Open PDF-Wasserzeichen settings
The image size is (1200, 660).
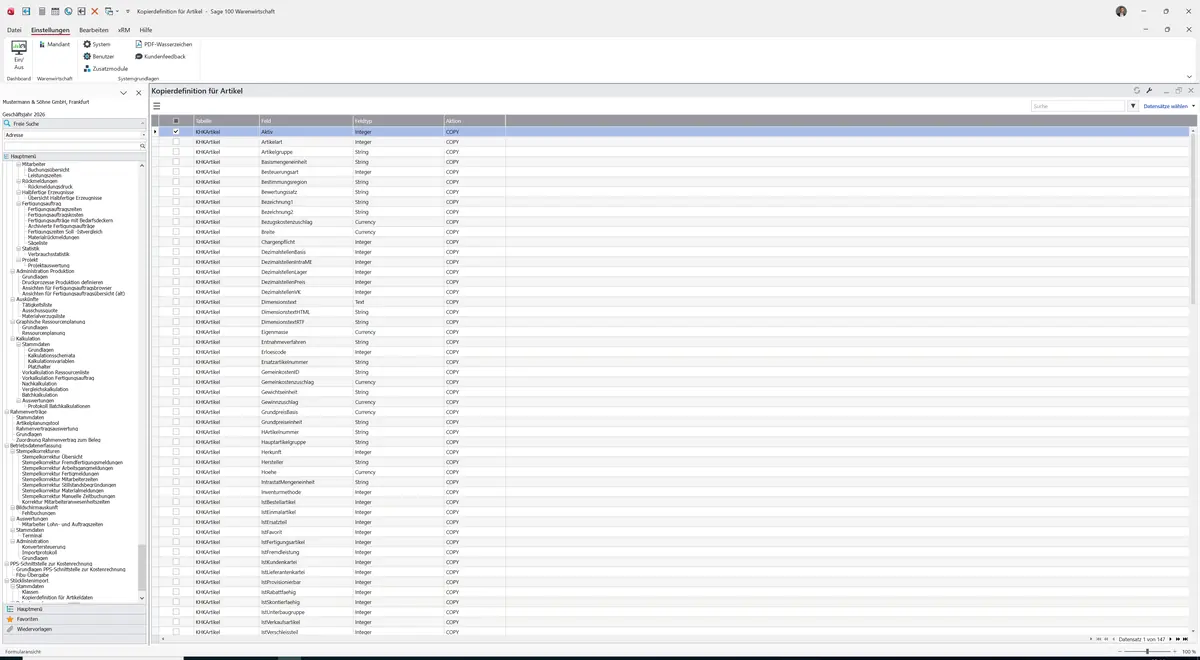163,45
